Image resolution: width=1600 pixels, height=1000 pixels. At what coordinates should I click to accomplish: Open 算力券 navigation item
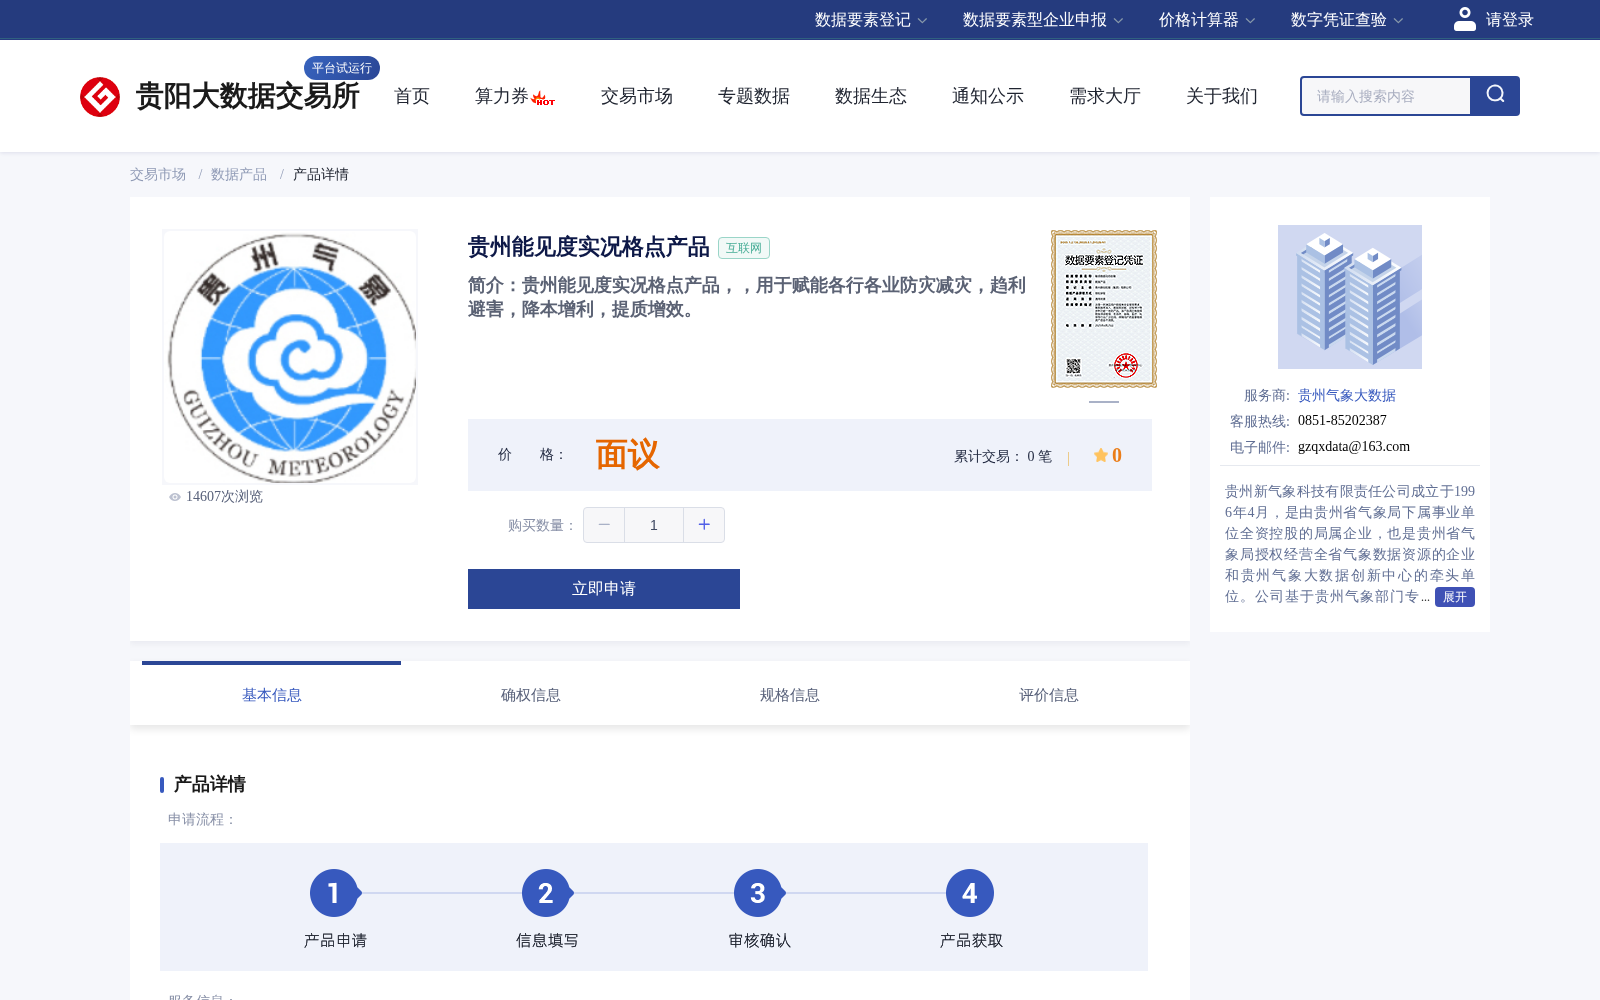502,96
